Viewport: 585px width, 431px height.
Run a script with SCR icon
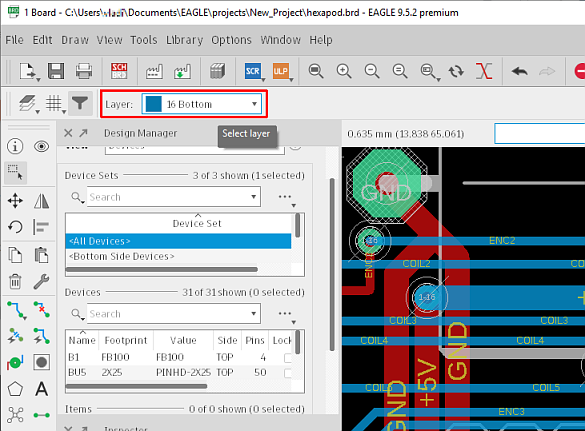pyautogui.click(x=253, y=71)
